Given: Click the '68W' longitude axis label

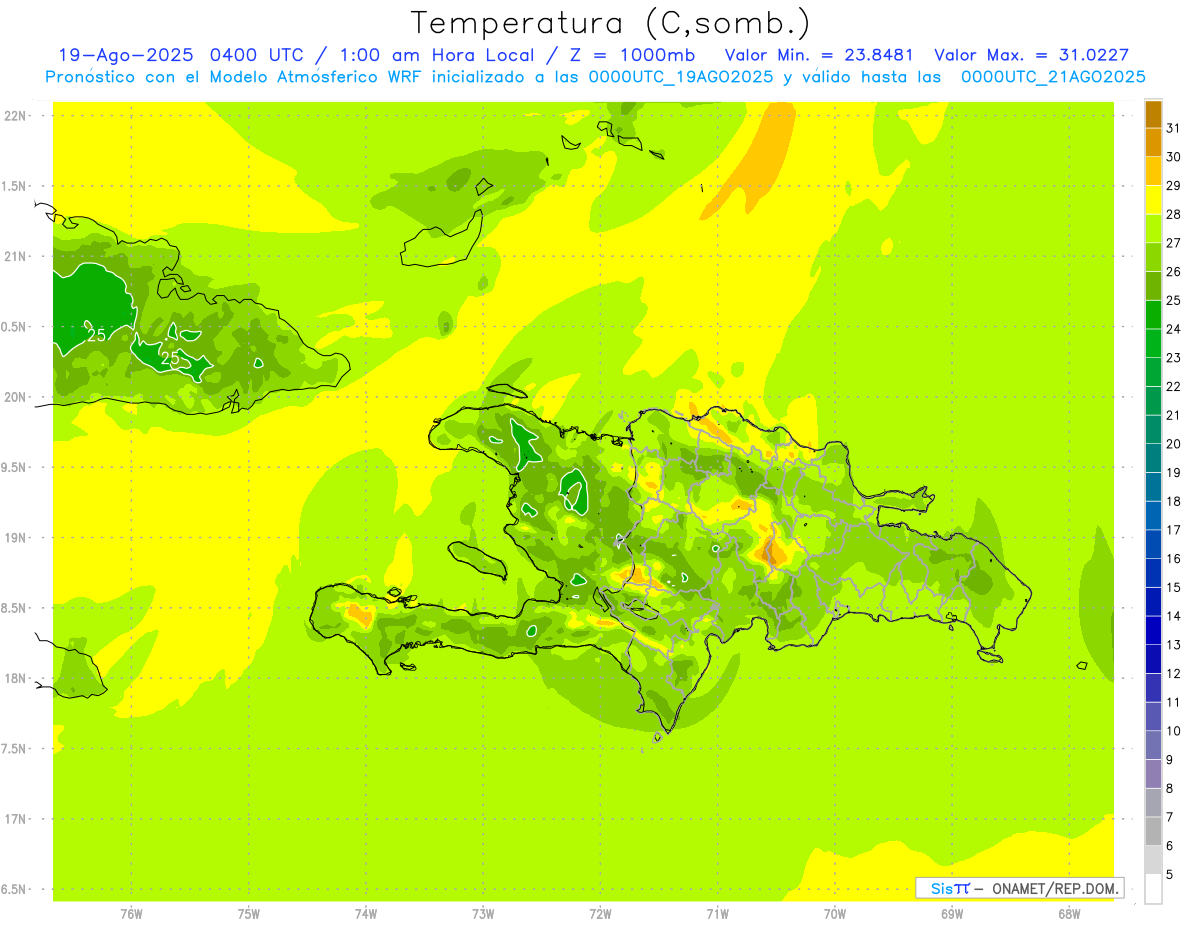Looking at the screenshot, I should coord(1069,913).
